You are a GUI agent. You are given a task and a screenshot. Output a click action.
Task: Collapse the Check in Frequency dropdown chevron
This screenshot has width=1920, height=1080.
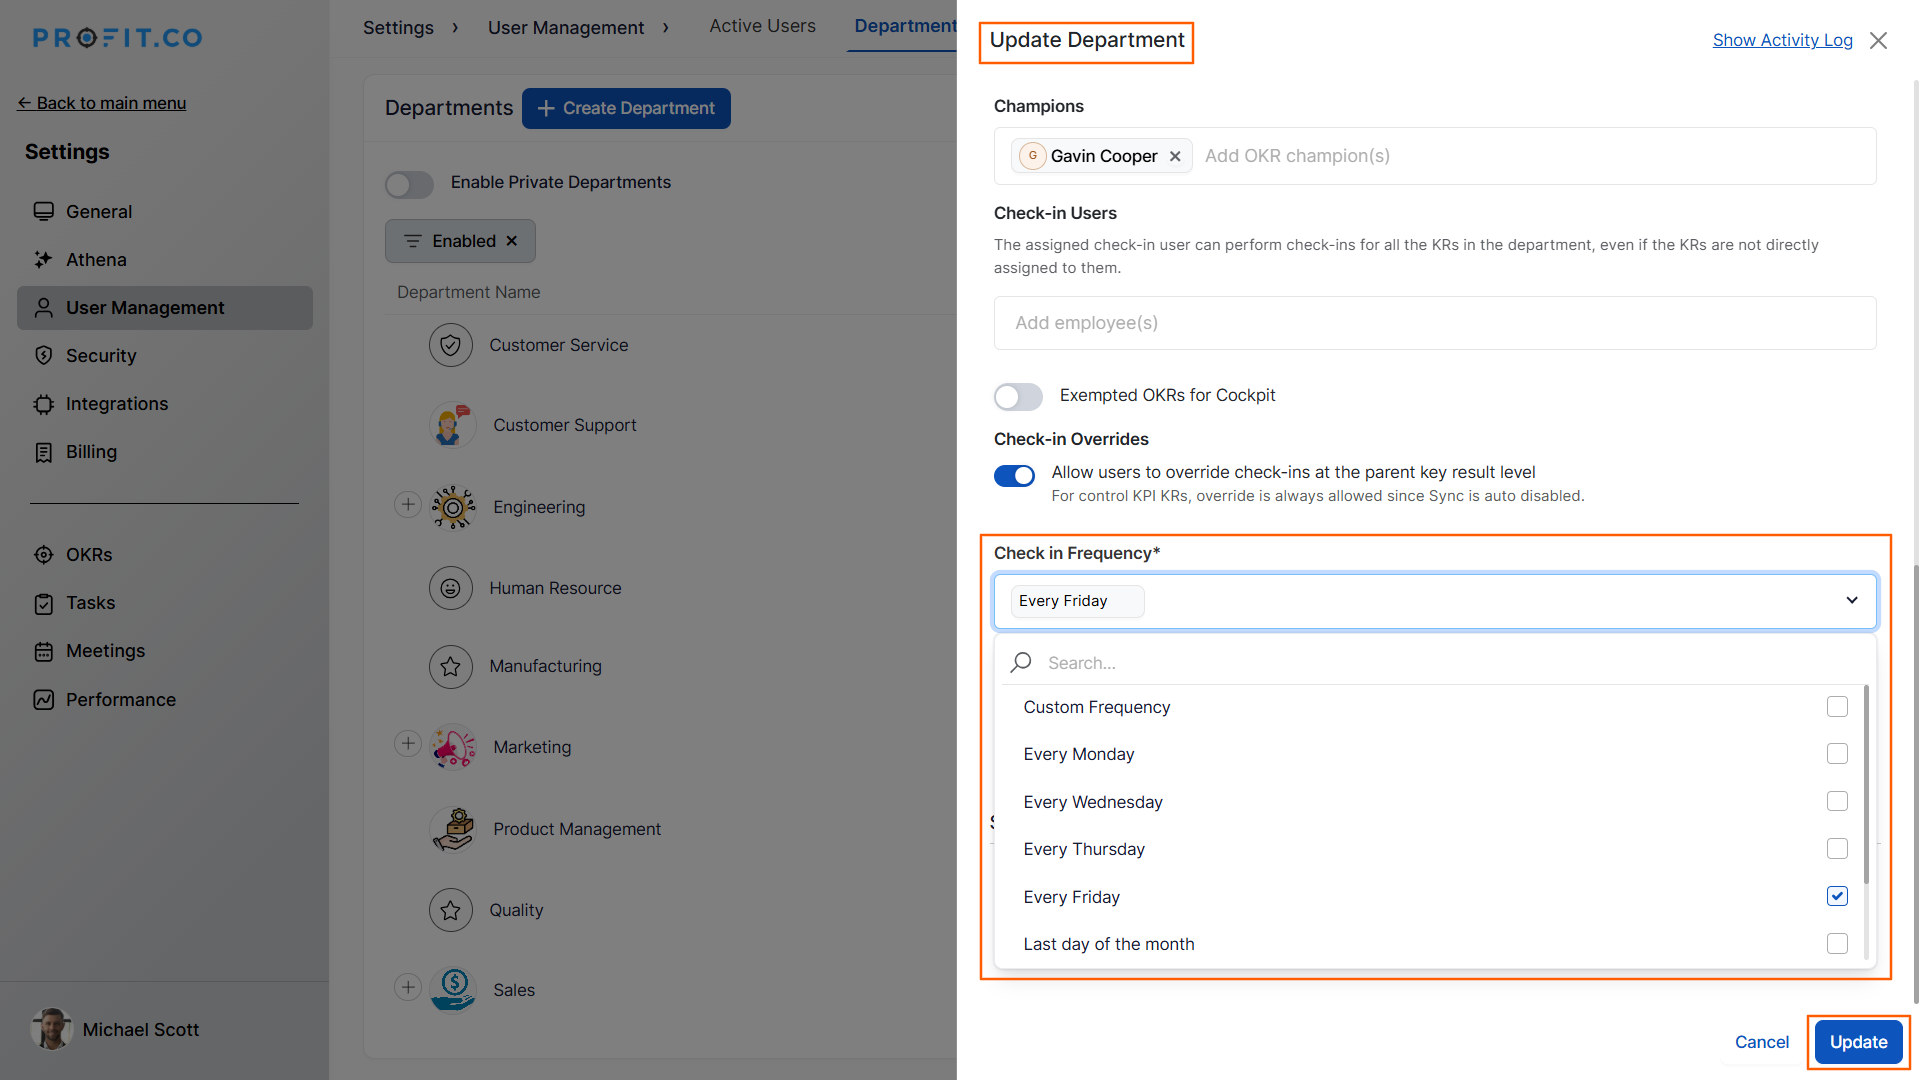1852,600
